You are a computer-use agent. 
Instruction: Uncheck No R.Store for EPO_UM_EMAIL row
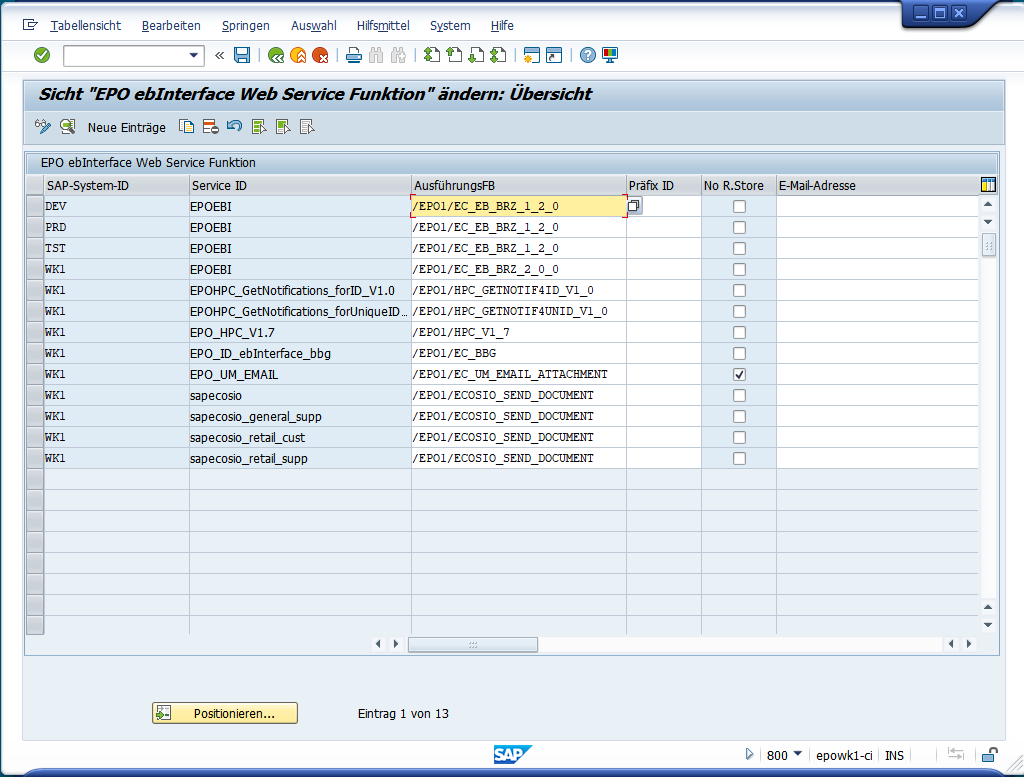(739, 374)
